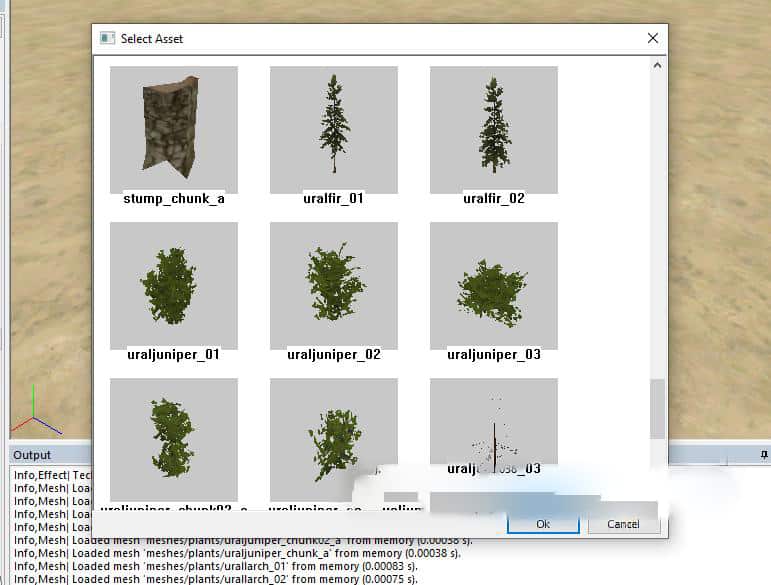Click the asset list vertical scrollbar thumb

657,410
